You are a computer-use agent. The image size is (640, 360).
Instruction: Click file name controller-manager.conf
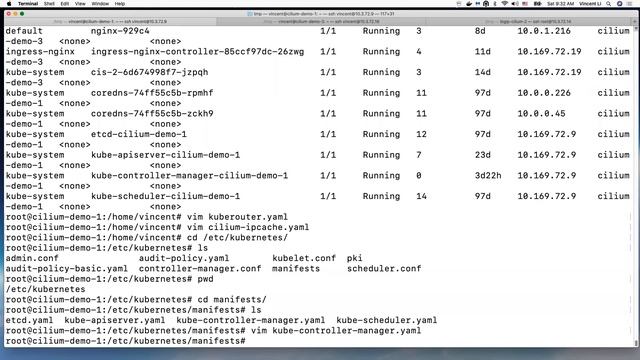[x=200, y=269]
